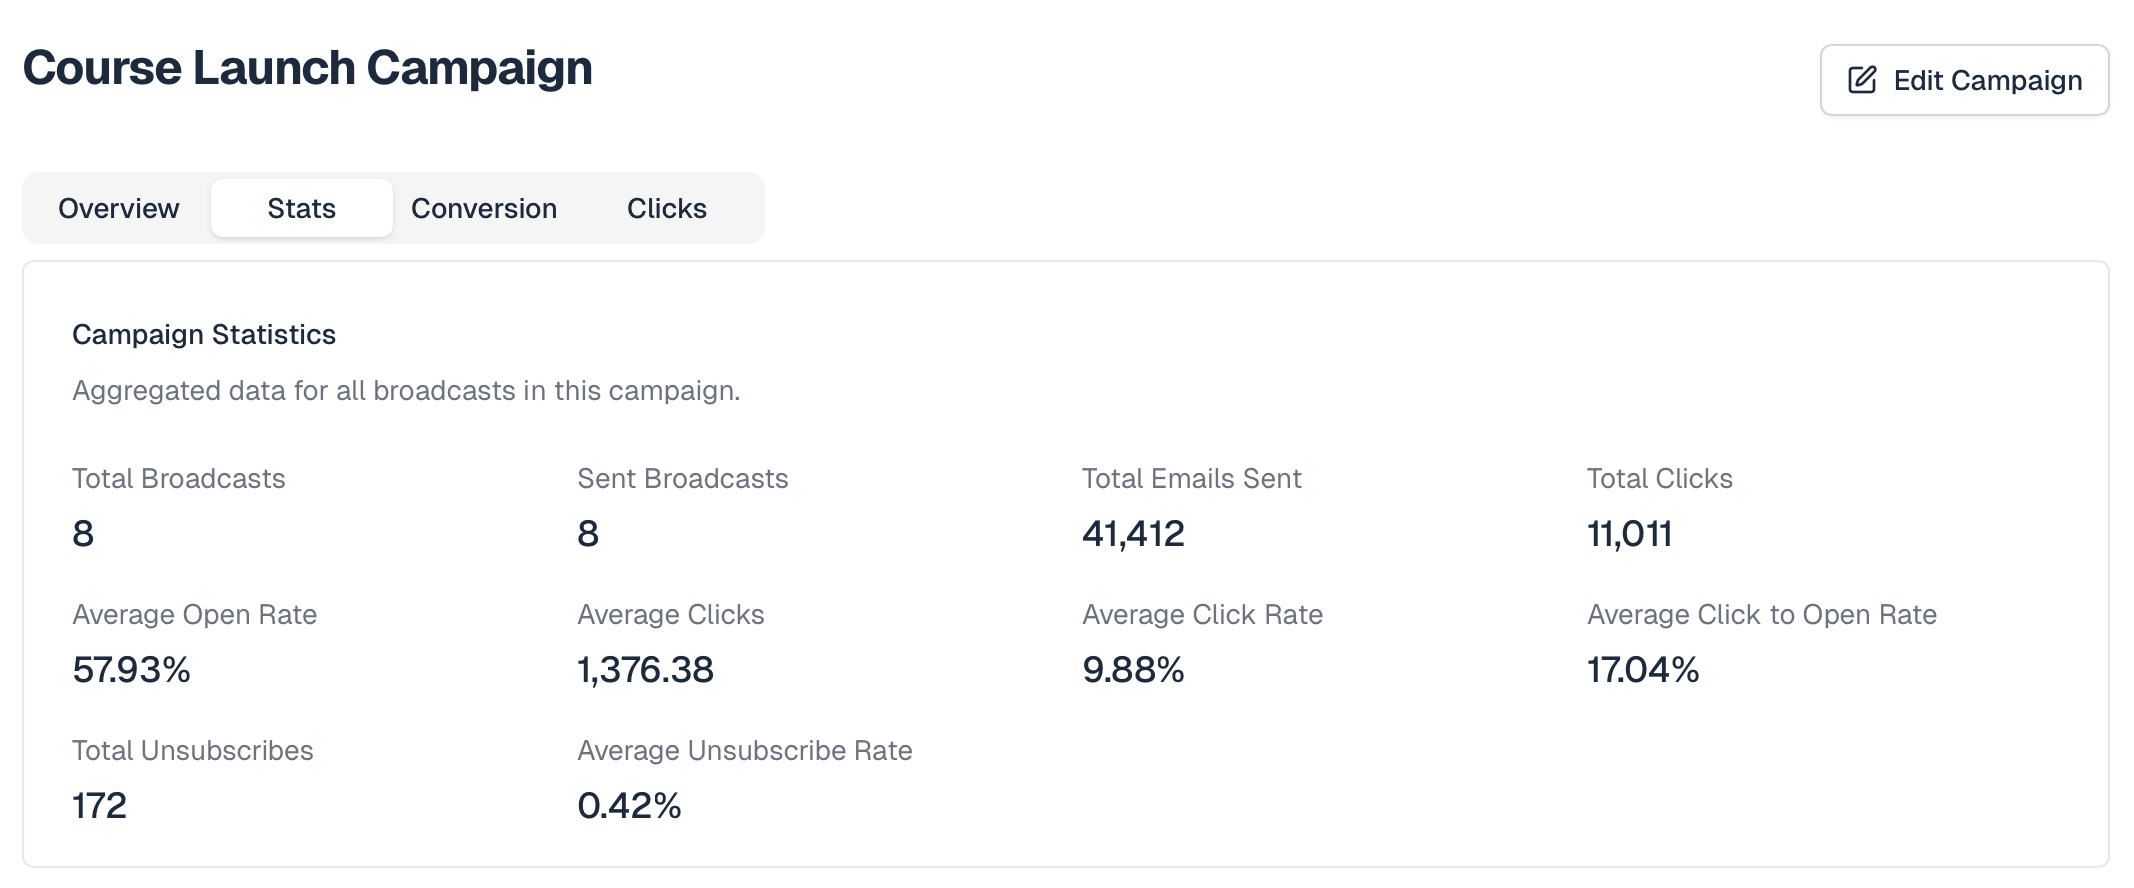2134x888 pixels.
Task: Click Average Click to Open Rate 17.04%
Action: point(1643,669)
